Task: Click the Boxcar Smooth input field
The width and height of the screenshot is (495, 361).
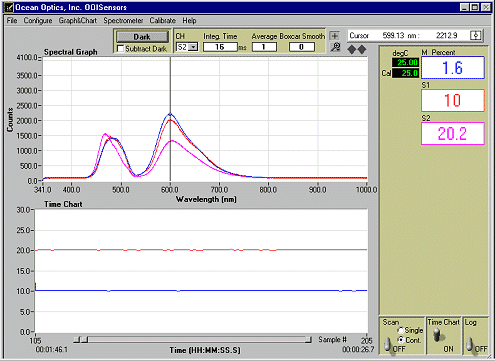Action: coord(302,47)
